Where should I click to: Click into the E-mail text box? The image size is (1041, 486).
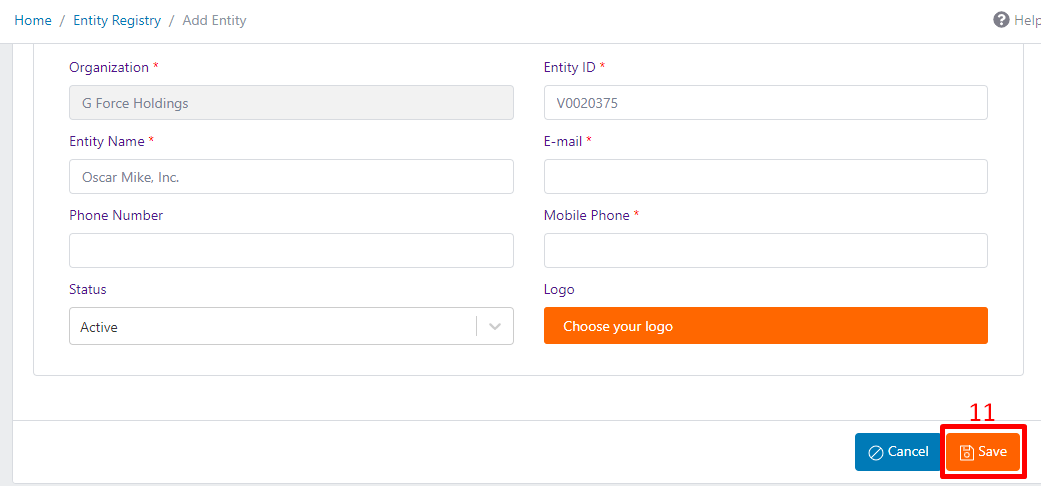(765, 177)
